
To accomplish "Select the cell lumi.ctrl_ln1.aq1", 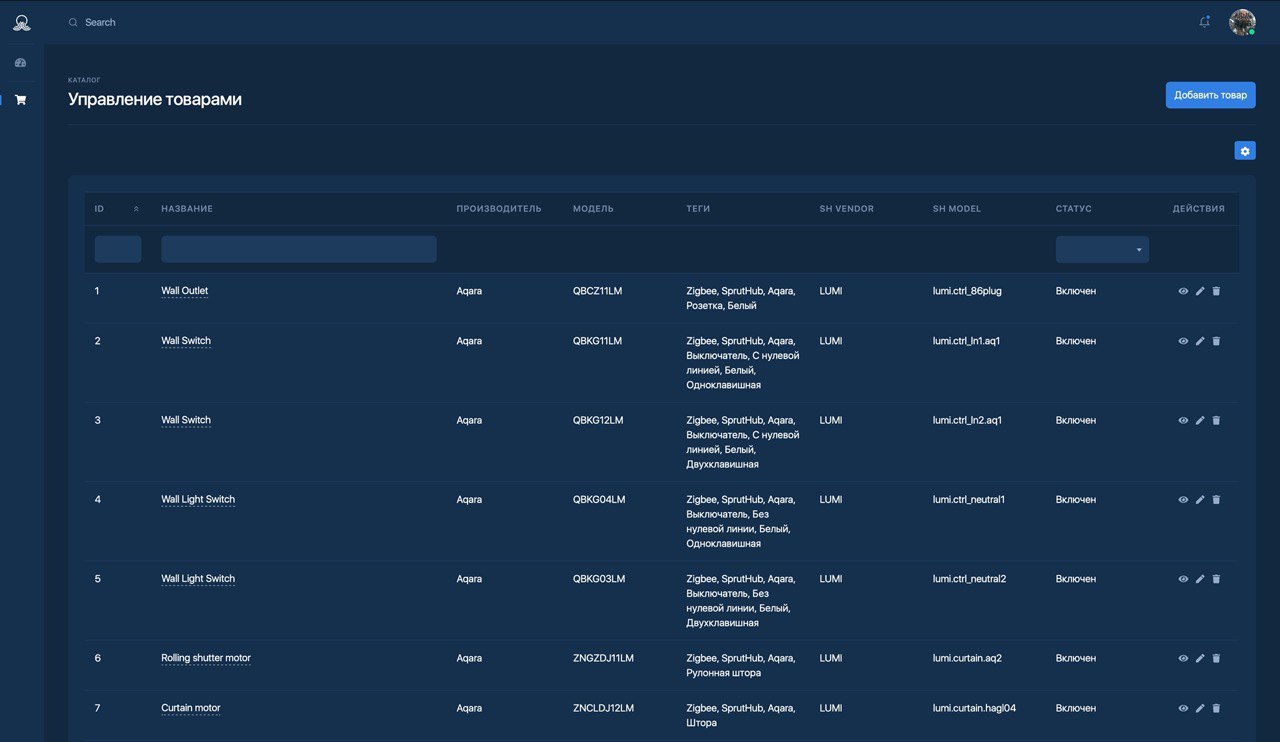I will 966,341.
